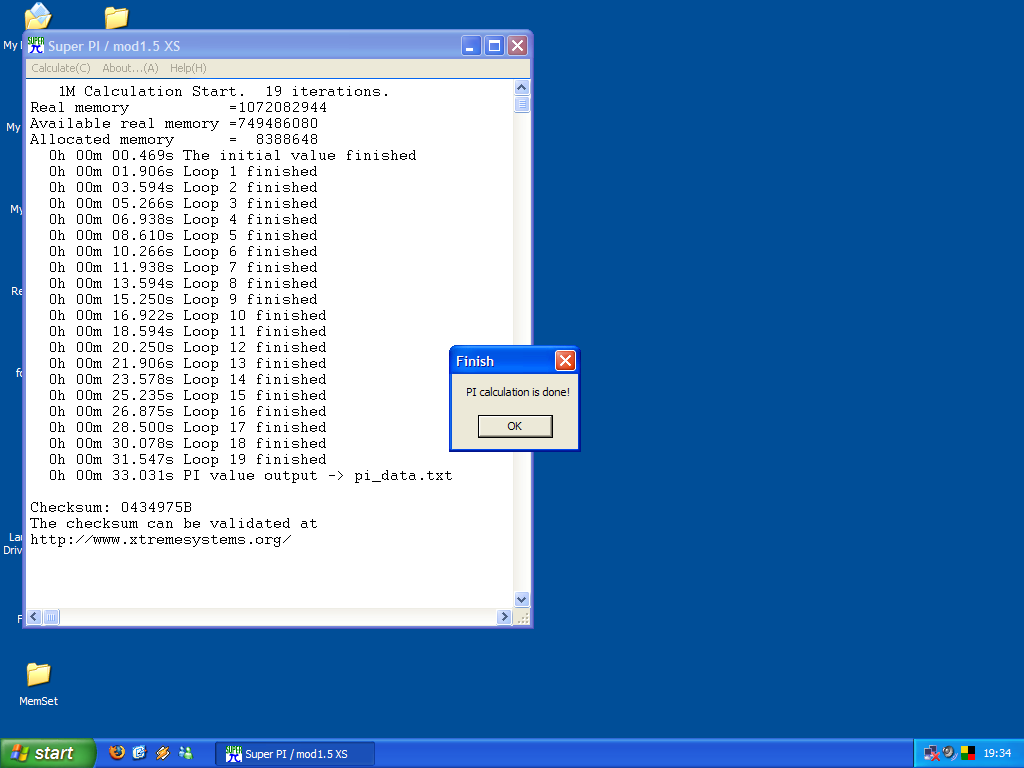The height and width of the screenshot is (768, 1024).
Task: Click 'The checksum can be validated at' line
Action: (x=174, y=523)
